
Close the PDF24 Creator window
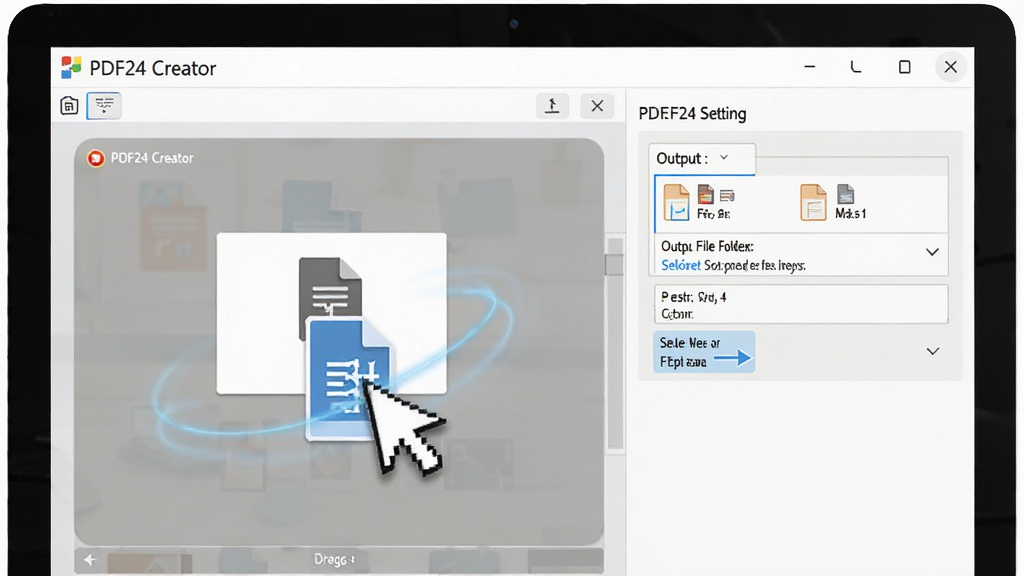coord(951,67)
